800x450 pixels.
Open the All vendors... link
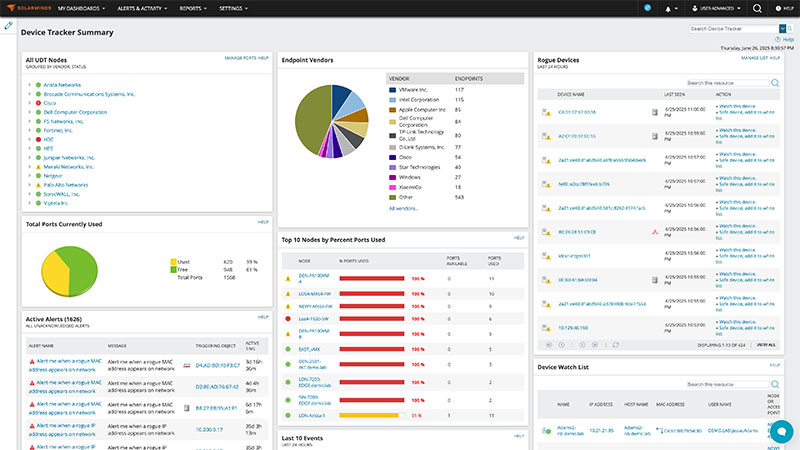click(x=404, y=208)
